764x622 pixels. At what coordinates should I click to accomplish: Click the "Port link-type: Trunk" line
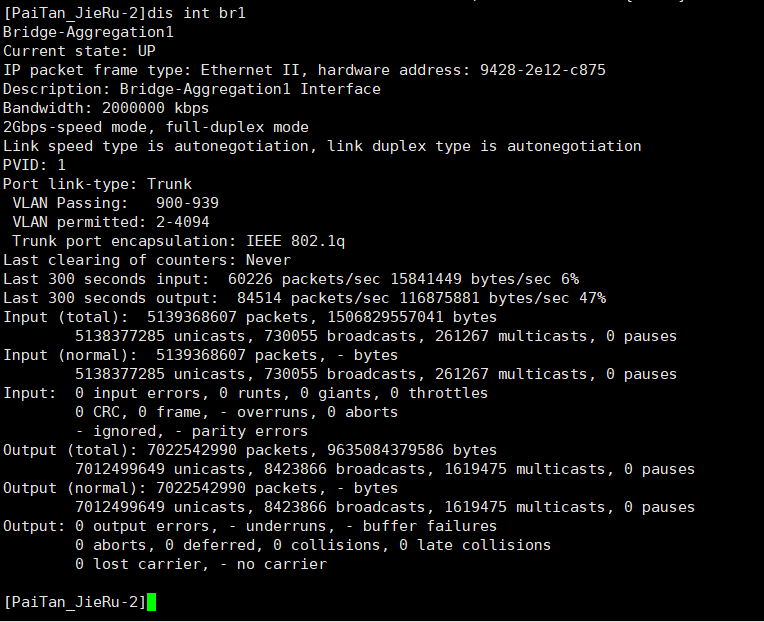(97, 184)
